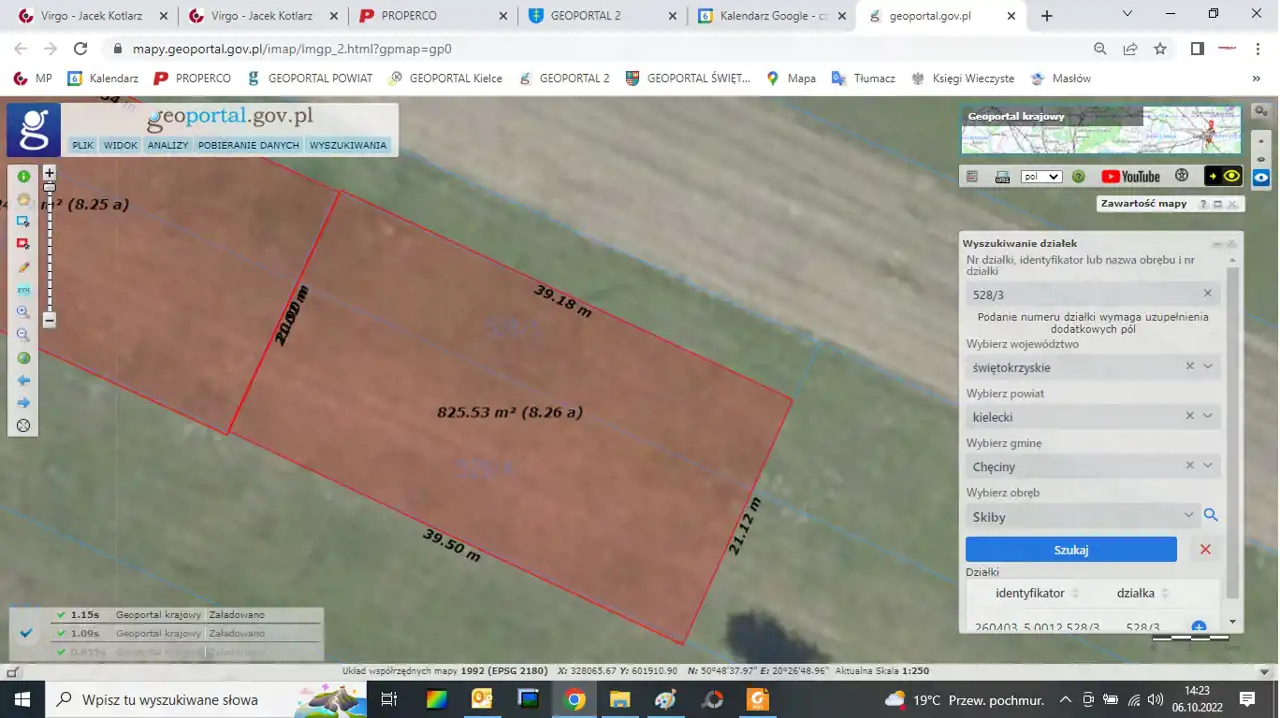This screenshot has height=718, width=1280.
Task: Open the YouTube link icon
Action: tap(1130, 177)
